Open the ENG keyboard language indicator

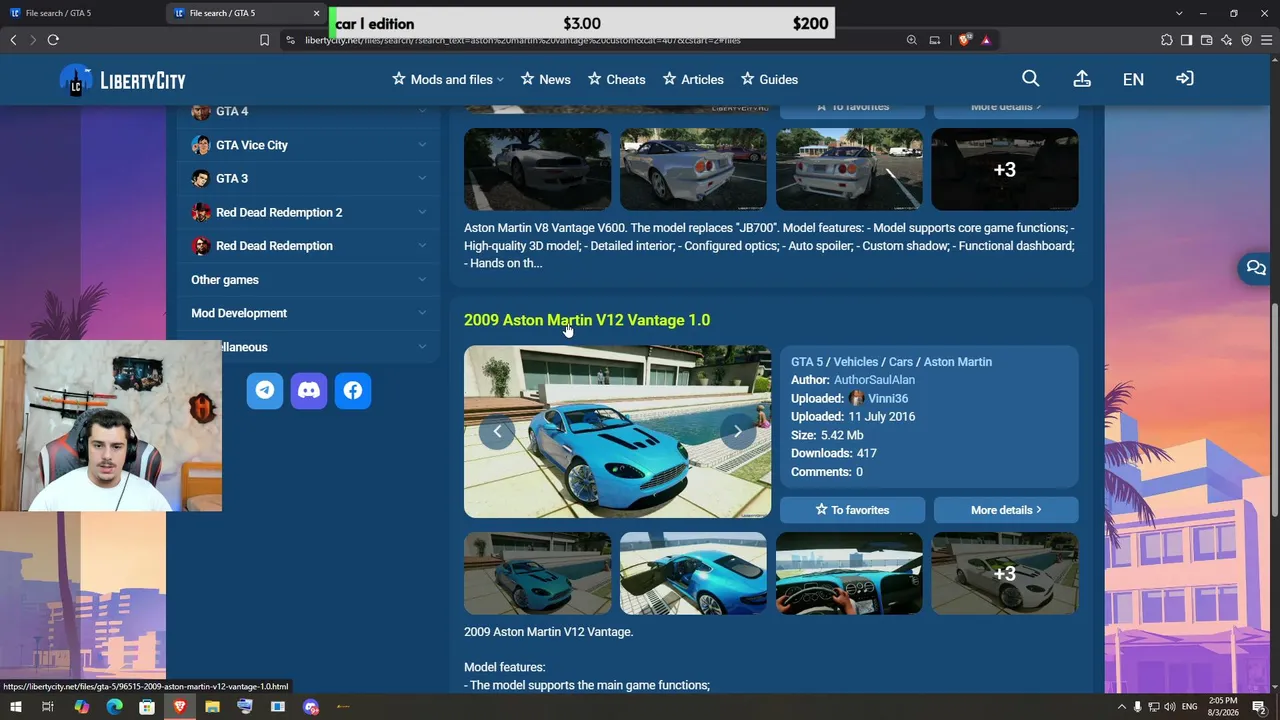1190,707
